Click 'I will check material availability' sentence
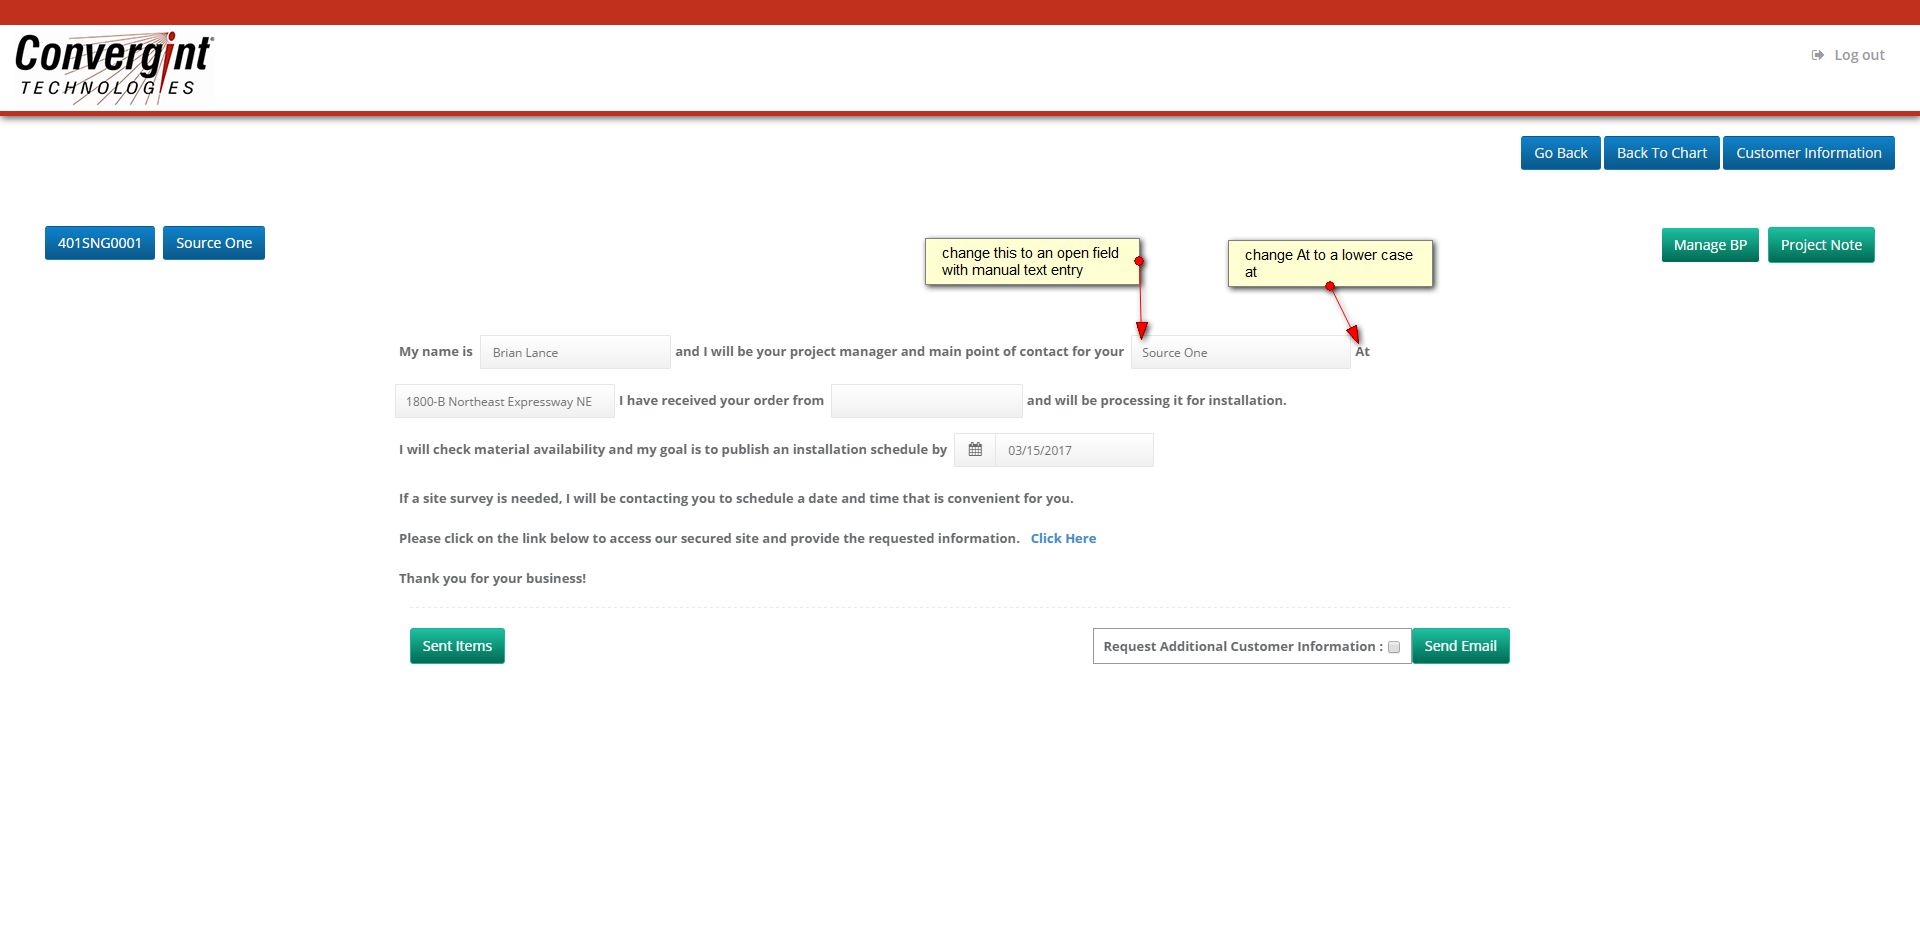 click(x=673, y=449)
